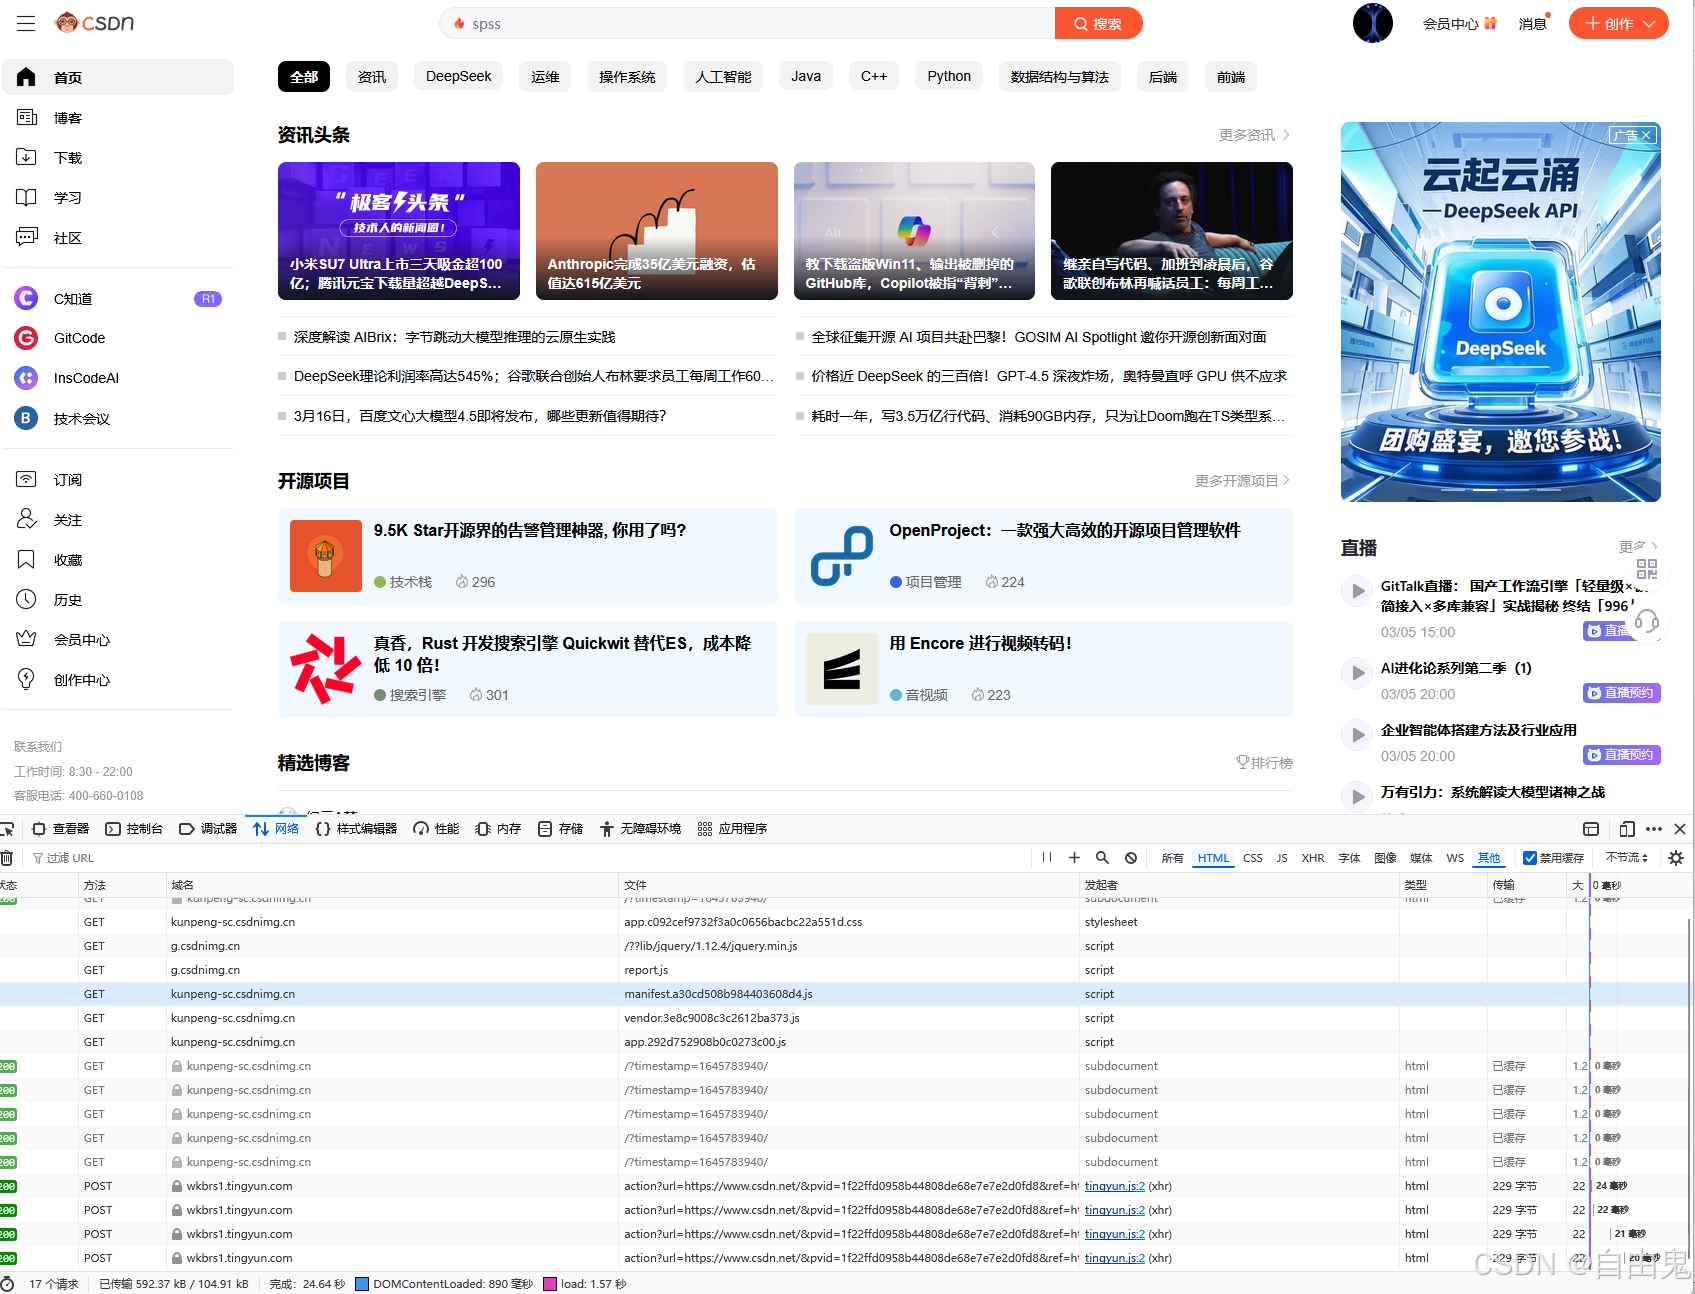This screenshot has width=1695, height=1294.
Task: Toggle the XHR request filter
Action: coord(1313,858)
